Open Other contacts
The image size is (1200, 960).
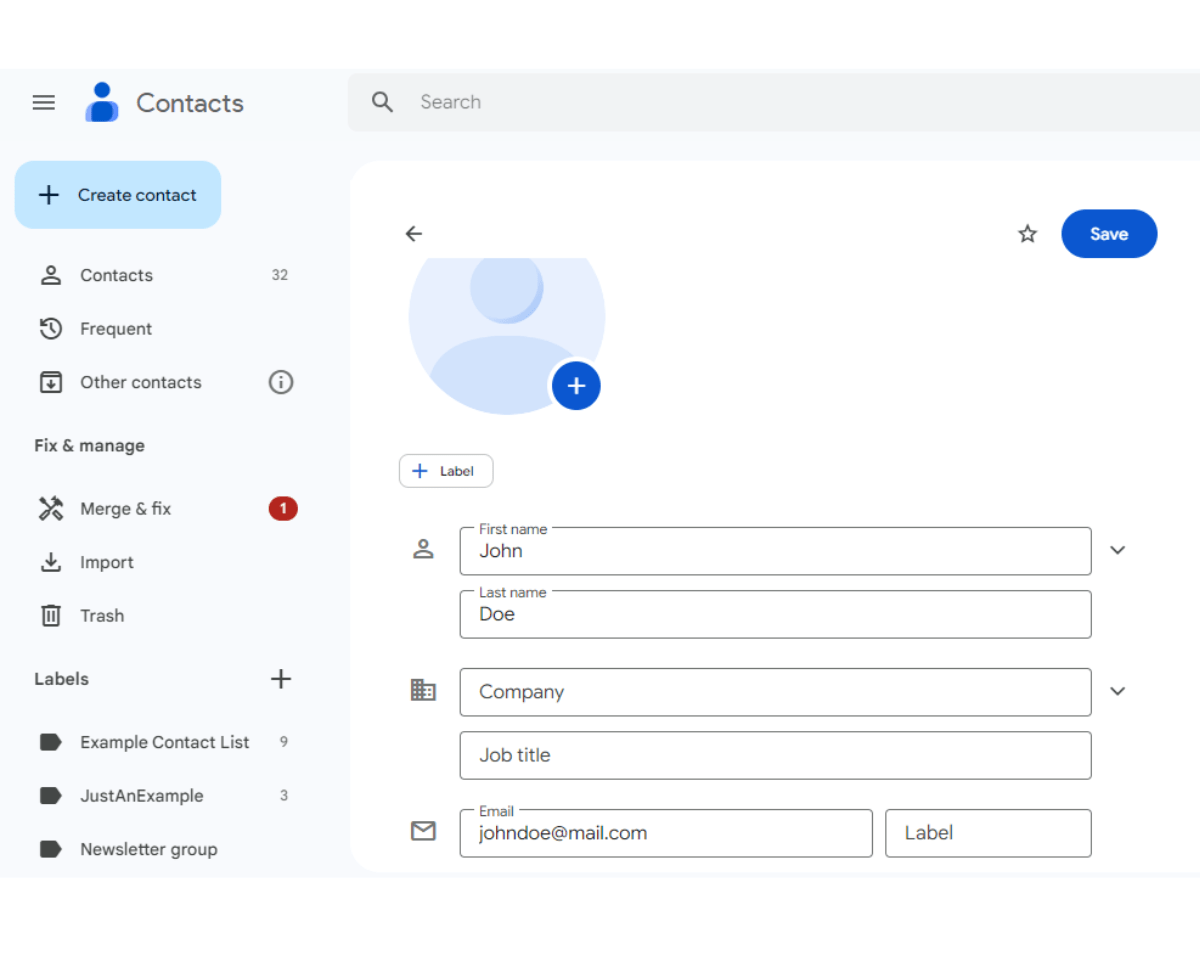(140, 382)
